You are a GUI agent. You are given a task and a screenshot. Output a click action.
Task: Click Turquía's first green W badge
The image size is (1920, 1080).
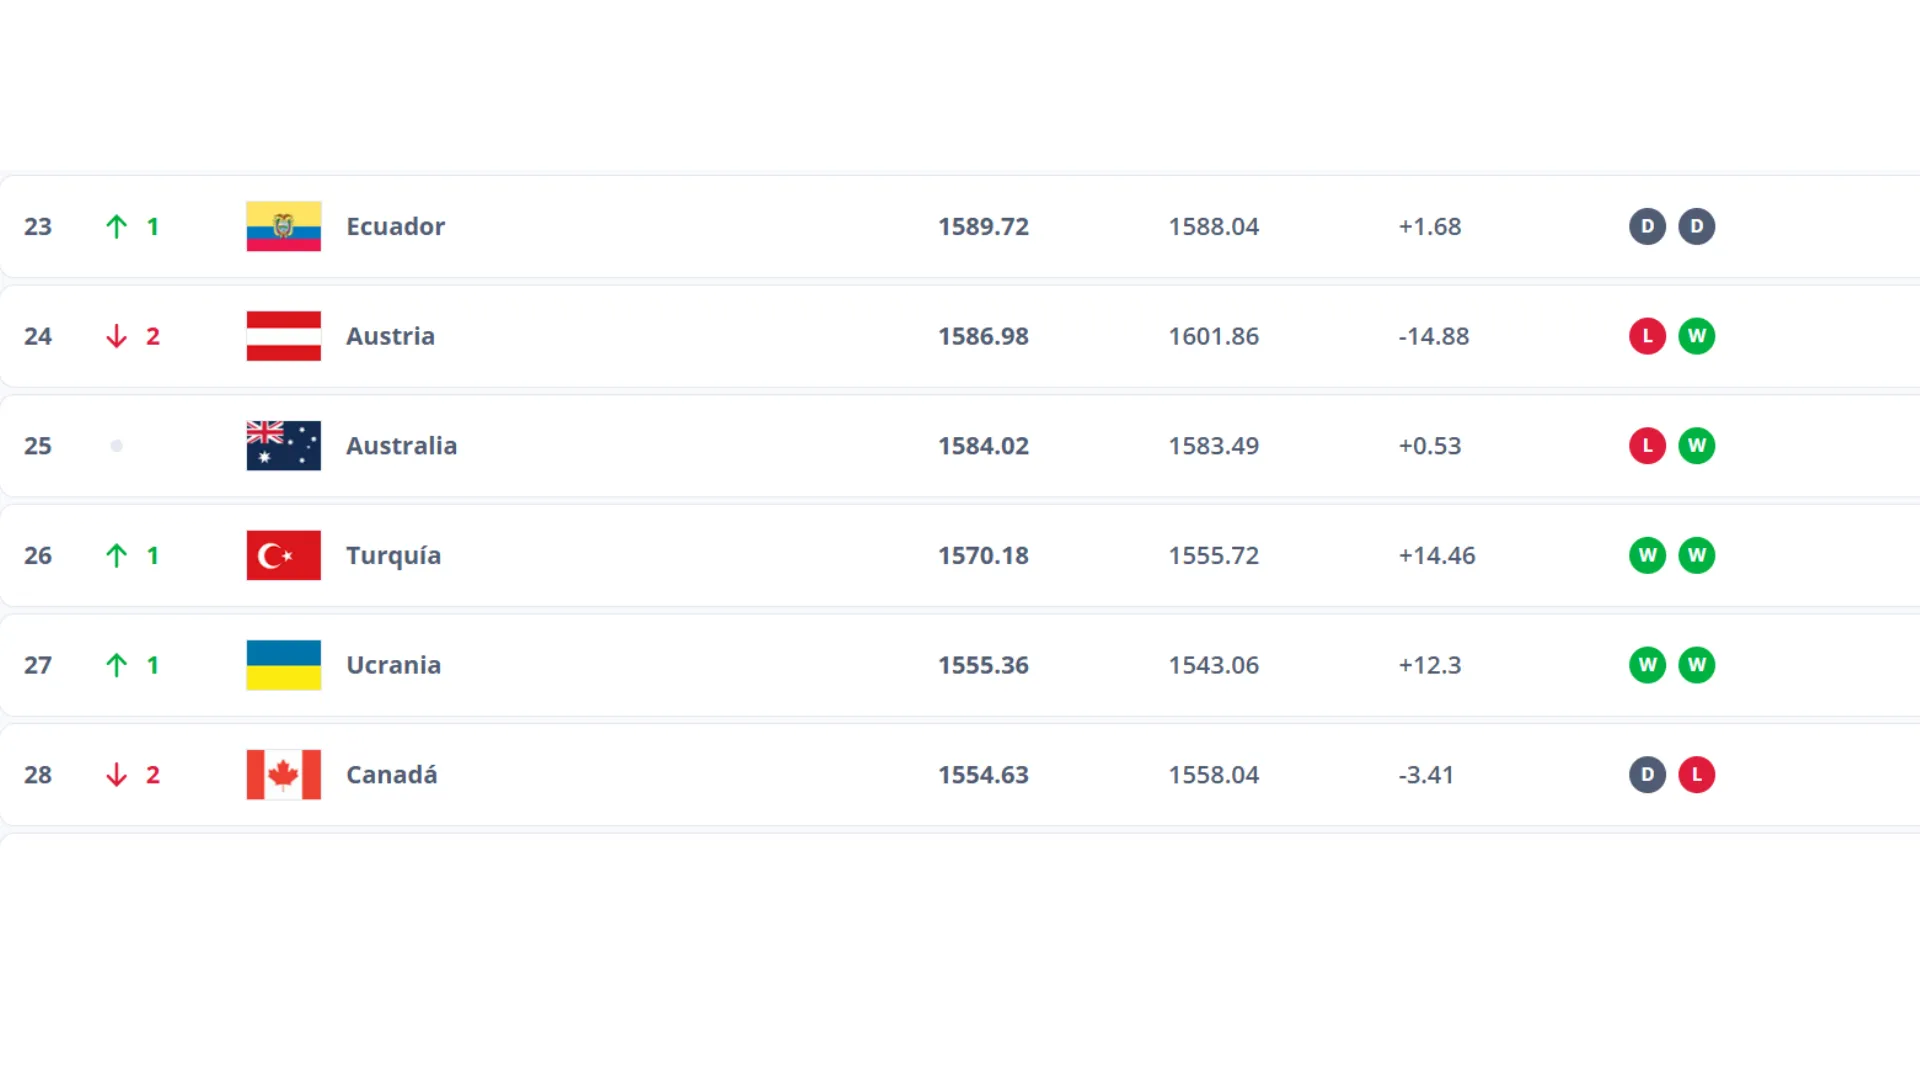coord(1647,555)
